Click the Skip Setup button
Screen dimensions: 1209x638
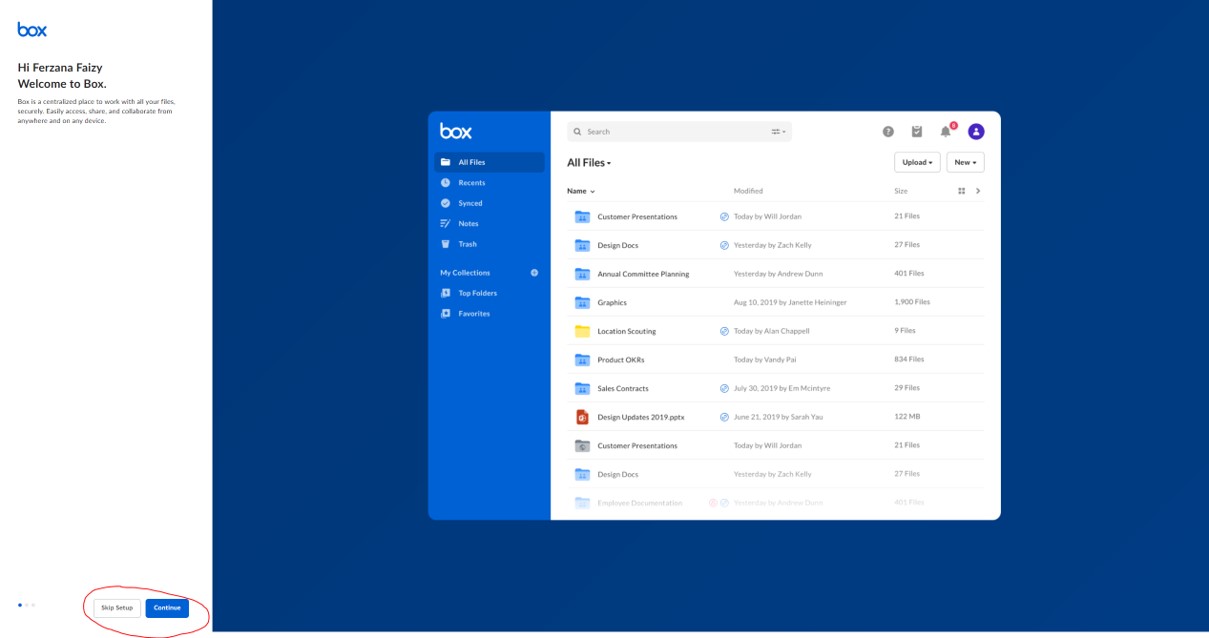pyautogui.click(x=117, y=608)
